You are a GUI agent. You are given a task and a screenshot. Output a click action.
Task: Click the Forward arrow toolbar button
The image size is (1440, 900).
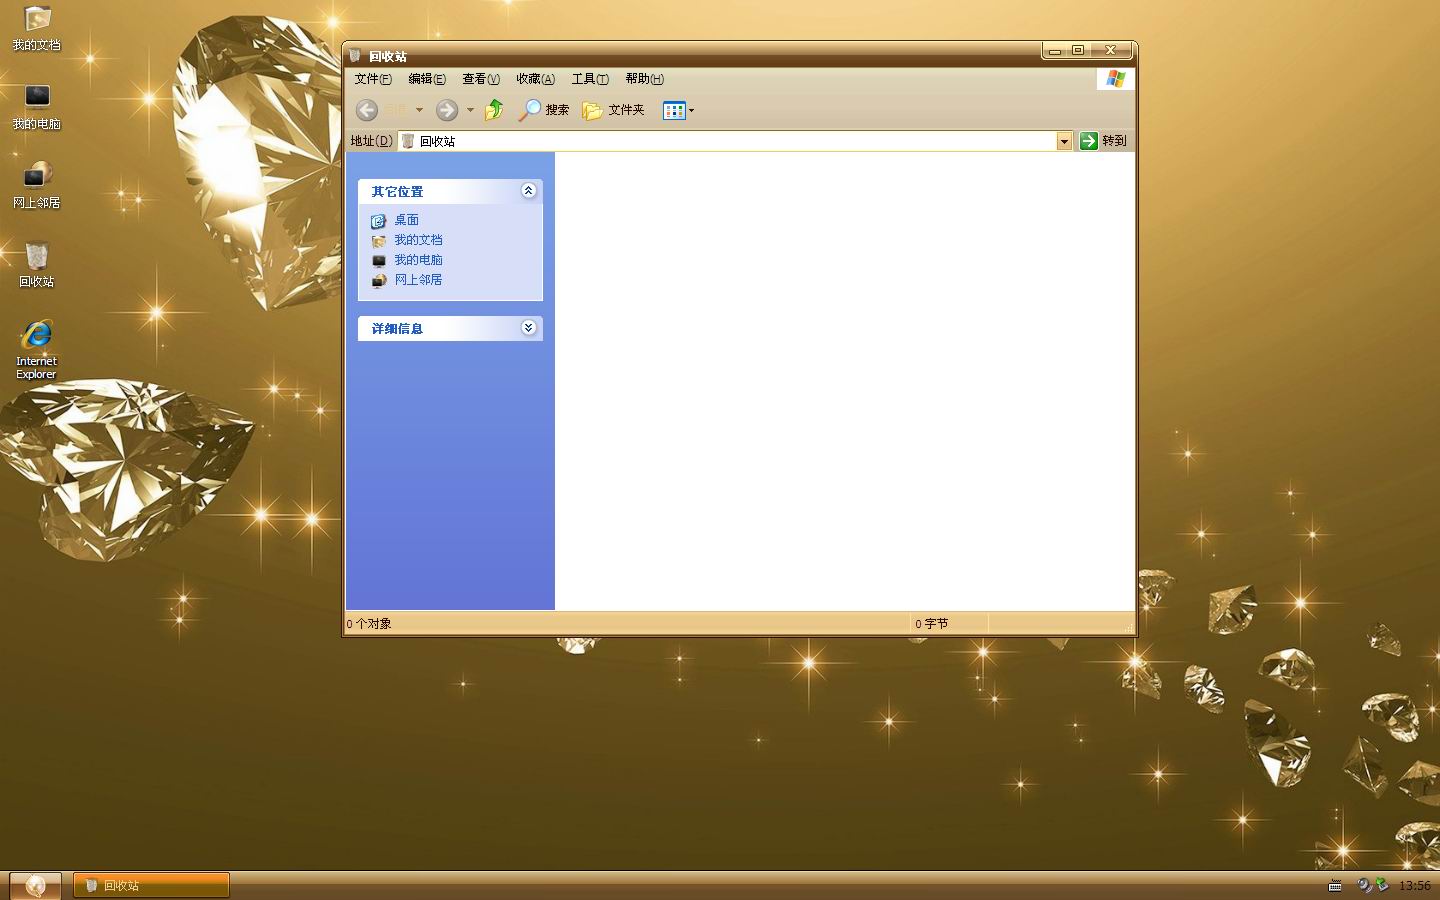tap(447, 110)
